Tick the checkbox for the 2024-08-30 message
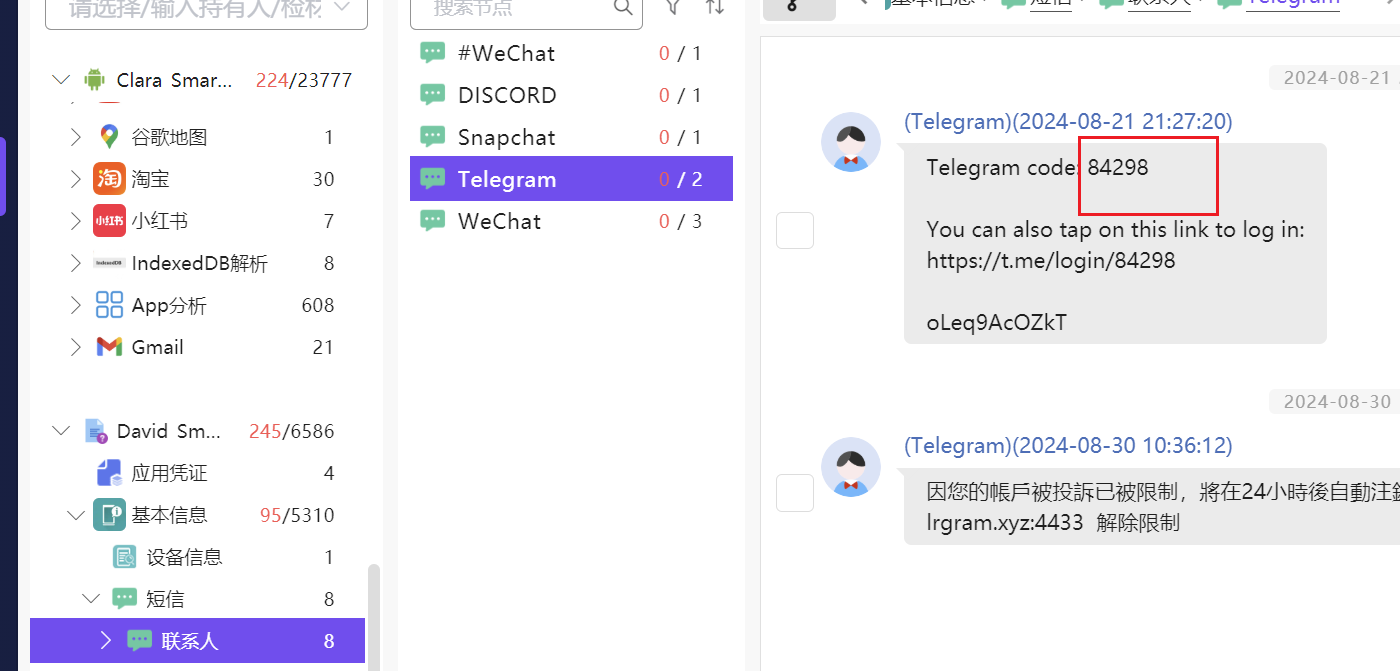This screenshot has height=671, width=1400. [795, 493]
